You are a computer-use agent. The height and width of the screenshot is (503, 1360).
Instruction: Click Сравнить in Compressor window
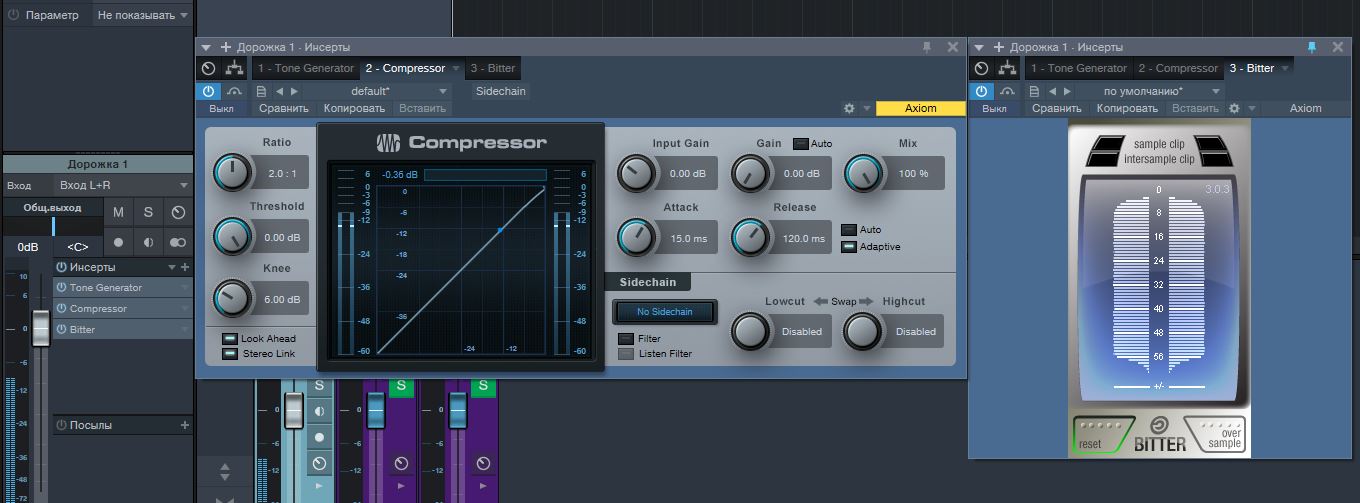click(284, 108)
